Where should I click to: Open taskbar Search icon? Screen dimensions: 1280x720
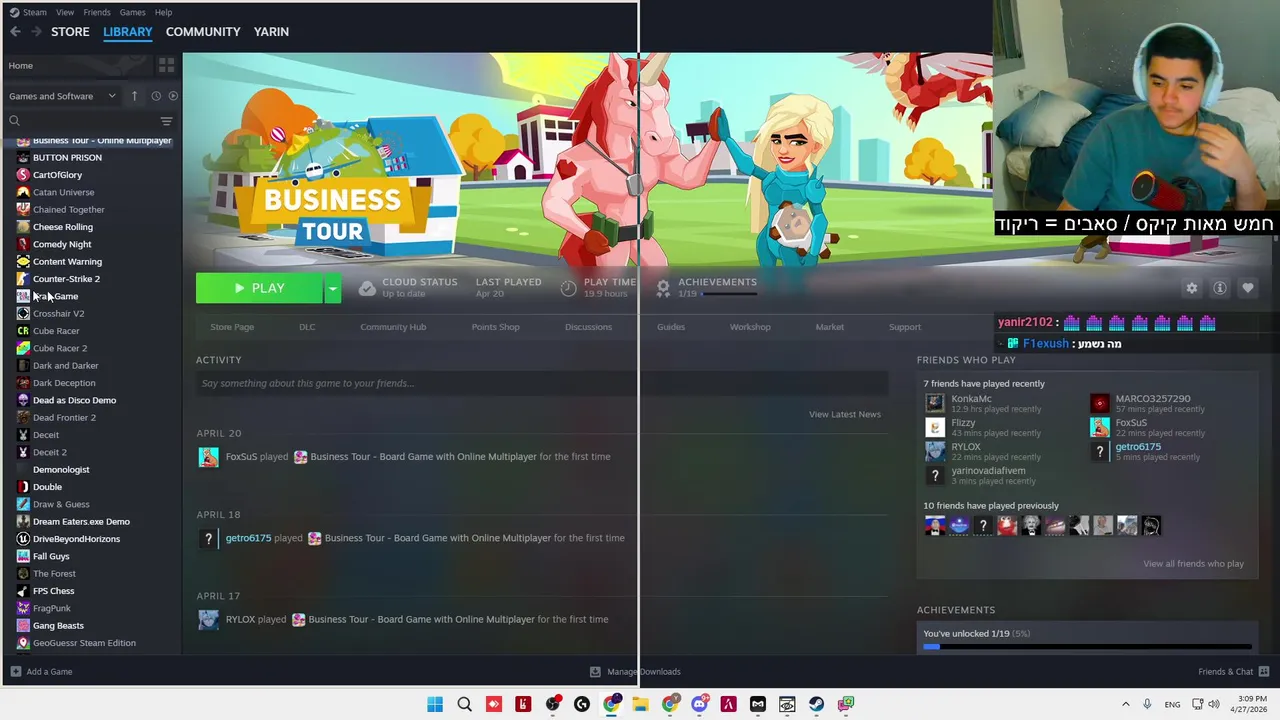464,704
